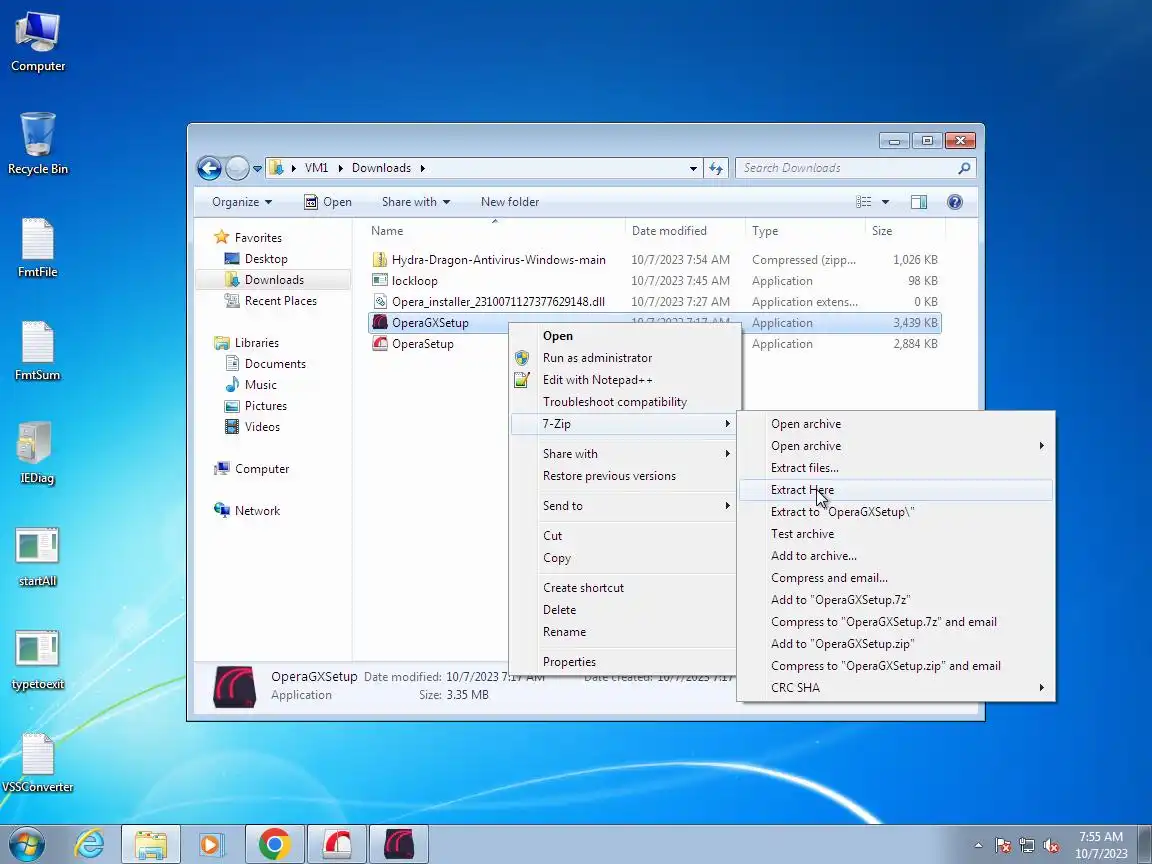Click the Explorer forward navigation arrow

[237, 168]
